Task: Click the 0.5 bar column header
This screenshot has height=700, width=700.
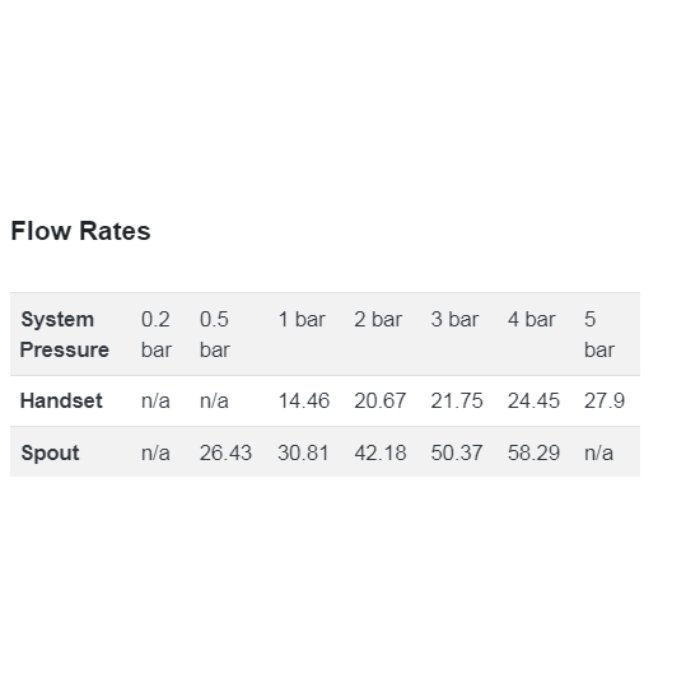Action: (215, 334)
